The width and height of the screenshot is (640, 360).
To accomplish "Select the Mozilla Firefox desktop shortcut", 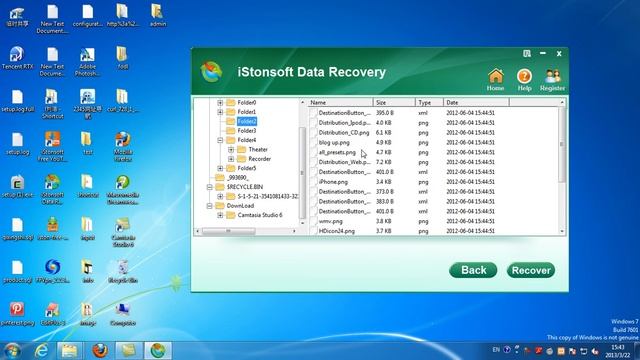I will point(122,147).
